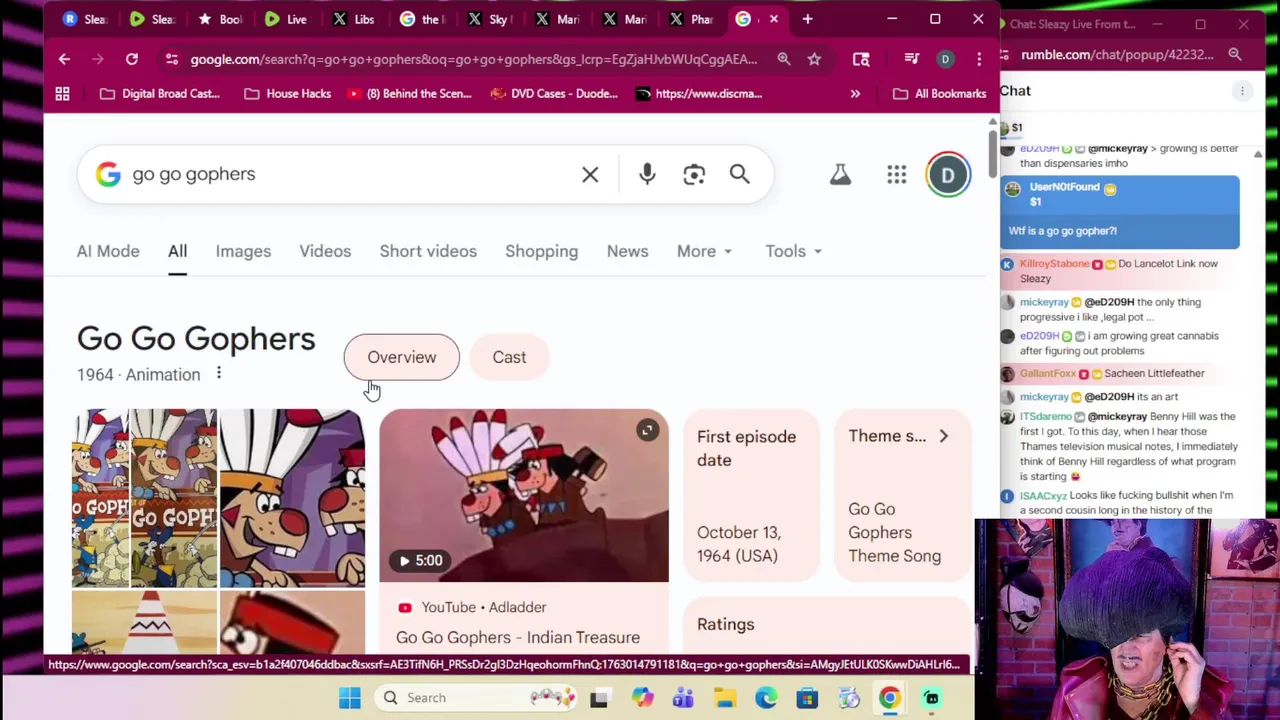Open the large gopher chief image thumbnail

click(x=292, y=497)
